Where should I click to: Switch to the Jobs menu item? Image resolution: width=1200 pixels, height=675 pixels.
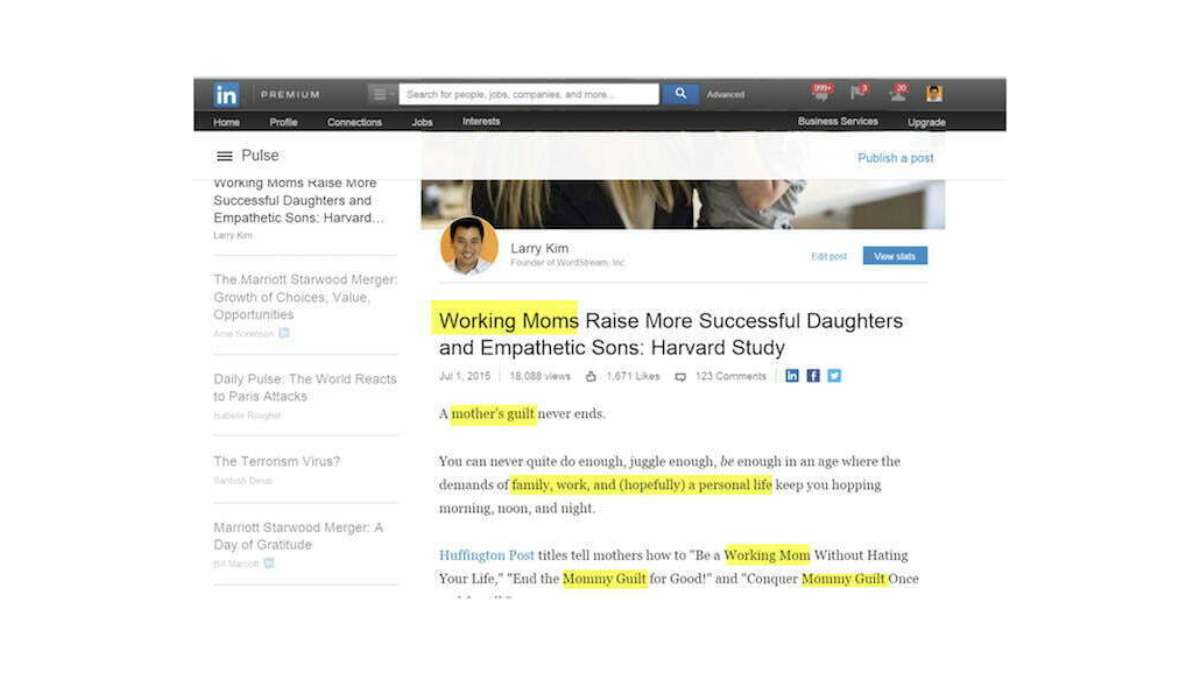[421, 122]
